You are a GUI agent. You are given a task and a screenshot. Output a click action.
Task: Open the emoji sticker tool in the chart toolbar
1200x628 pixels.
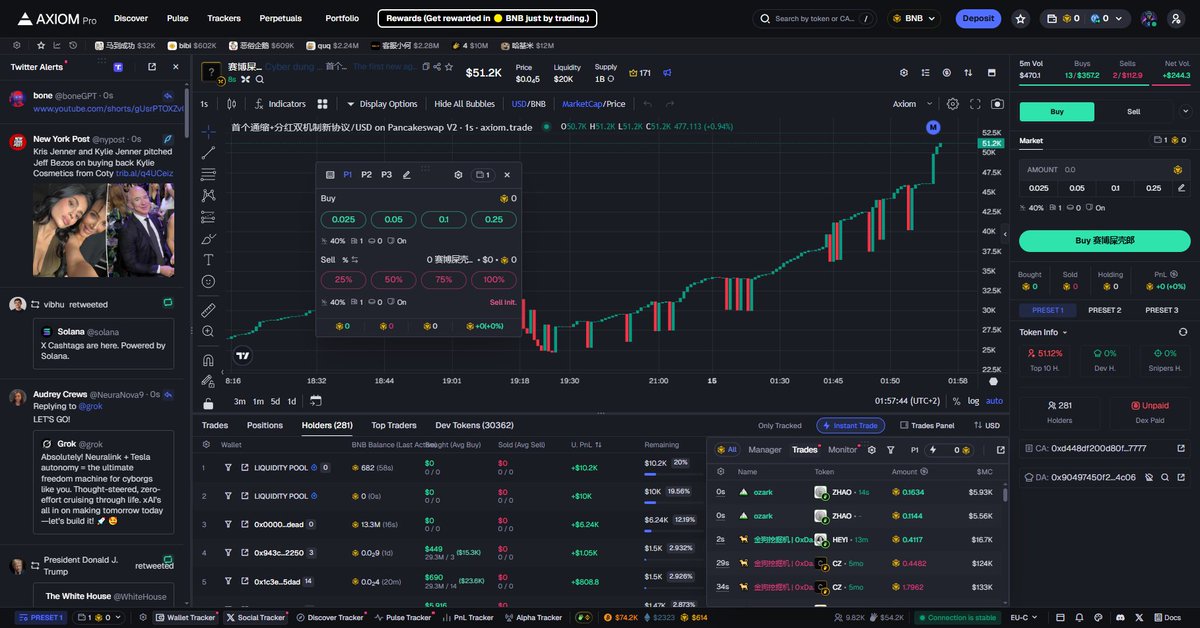[208, 282]
